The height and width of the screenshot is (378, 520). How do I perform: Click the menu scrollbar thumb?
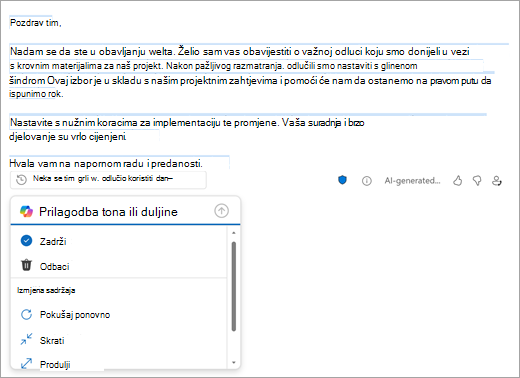click(x=234, y=287)
